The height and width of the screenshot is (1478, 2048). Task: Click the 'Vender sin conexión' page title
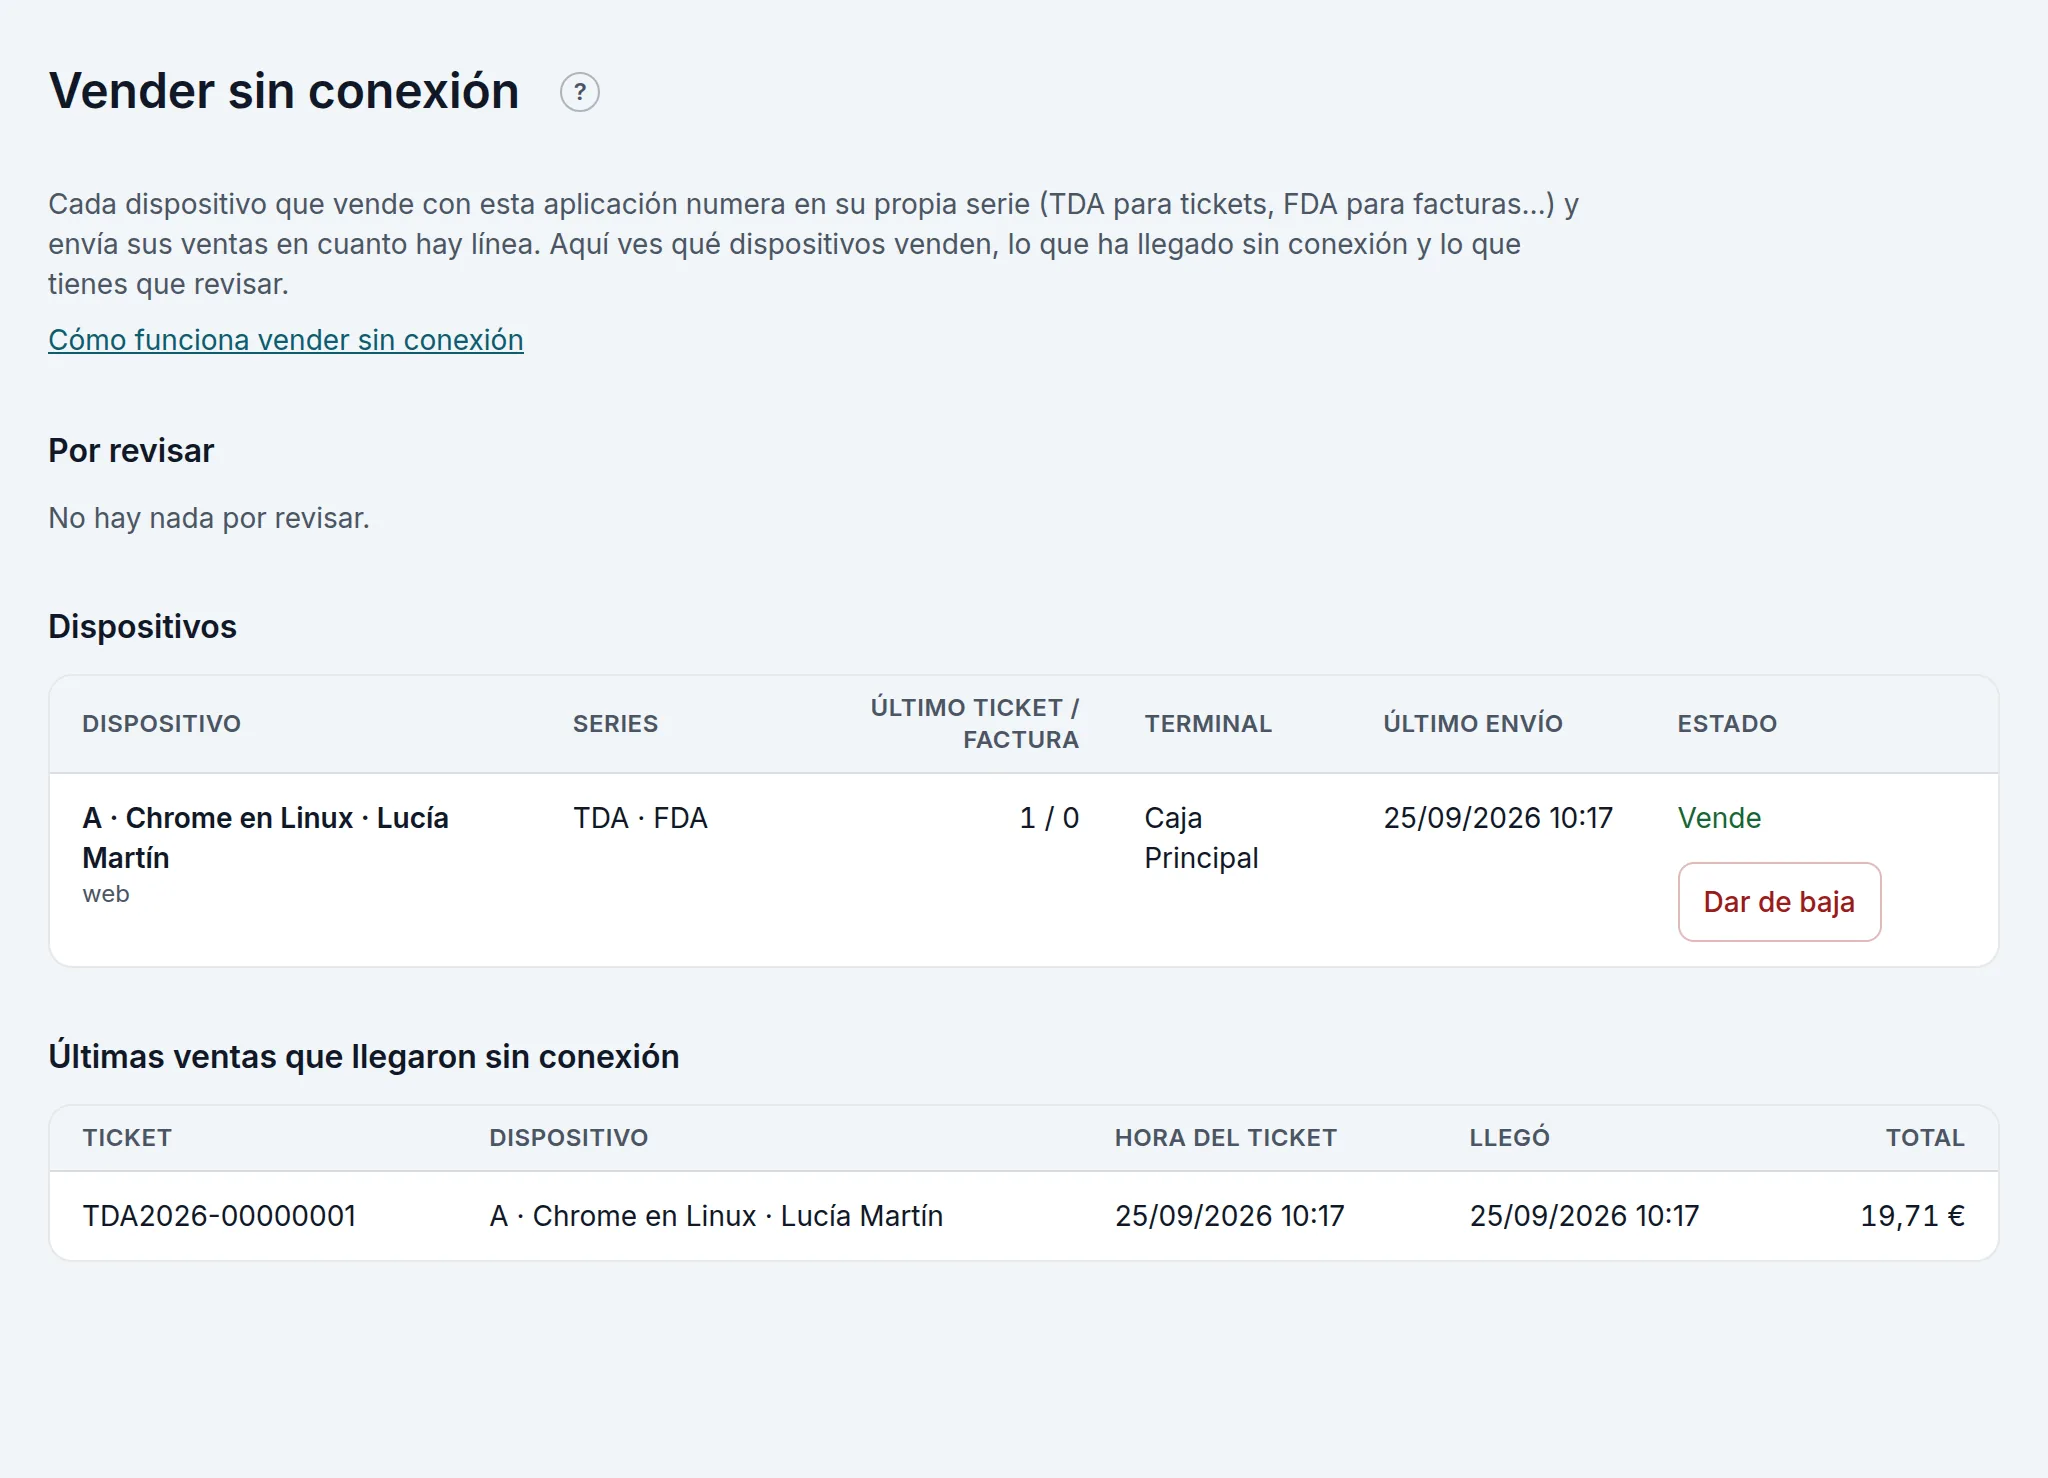284,91
